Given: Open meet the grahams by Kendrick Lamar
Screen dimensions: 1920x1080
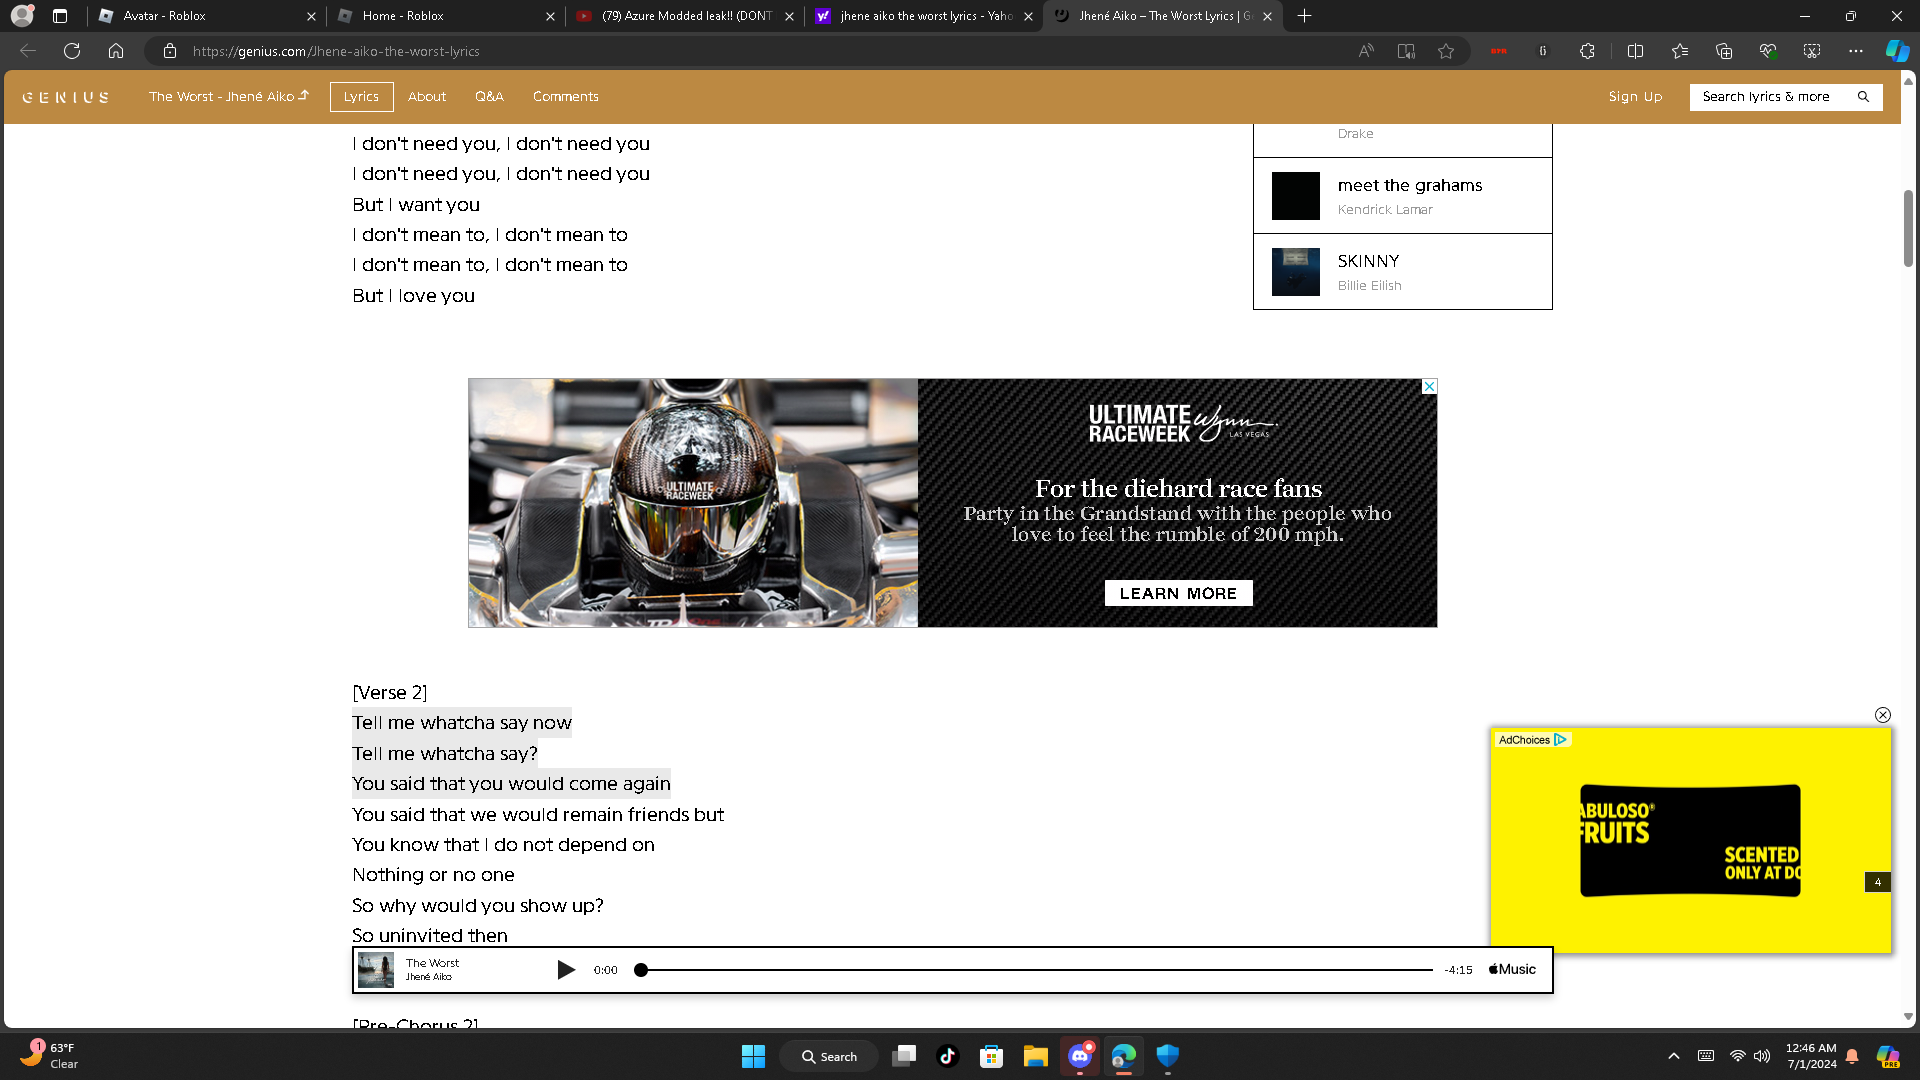Looking at the screenshot, I should point(1403,196).
